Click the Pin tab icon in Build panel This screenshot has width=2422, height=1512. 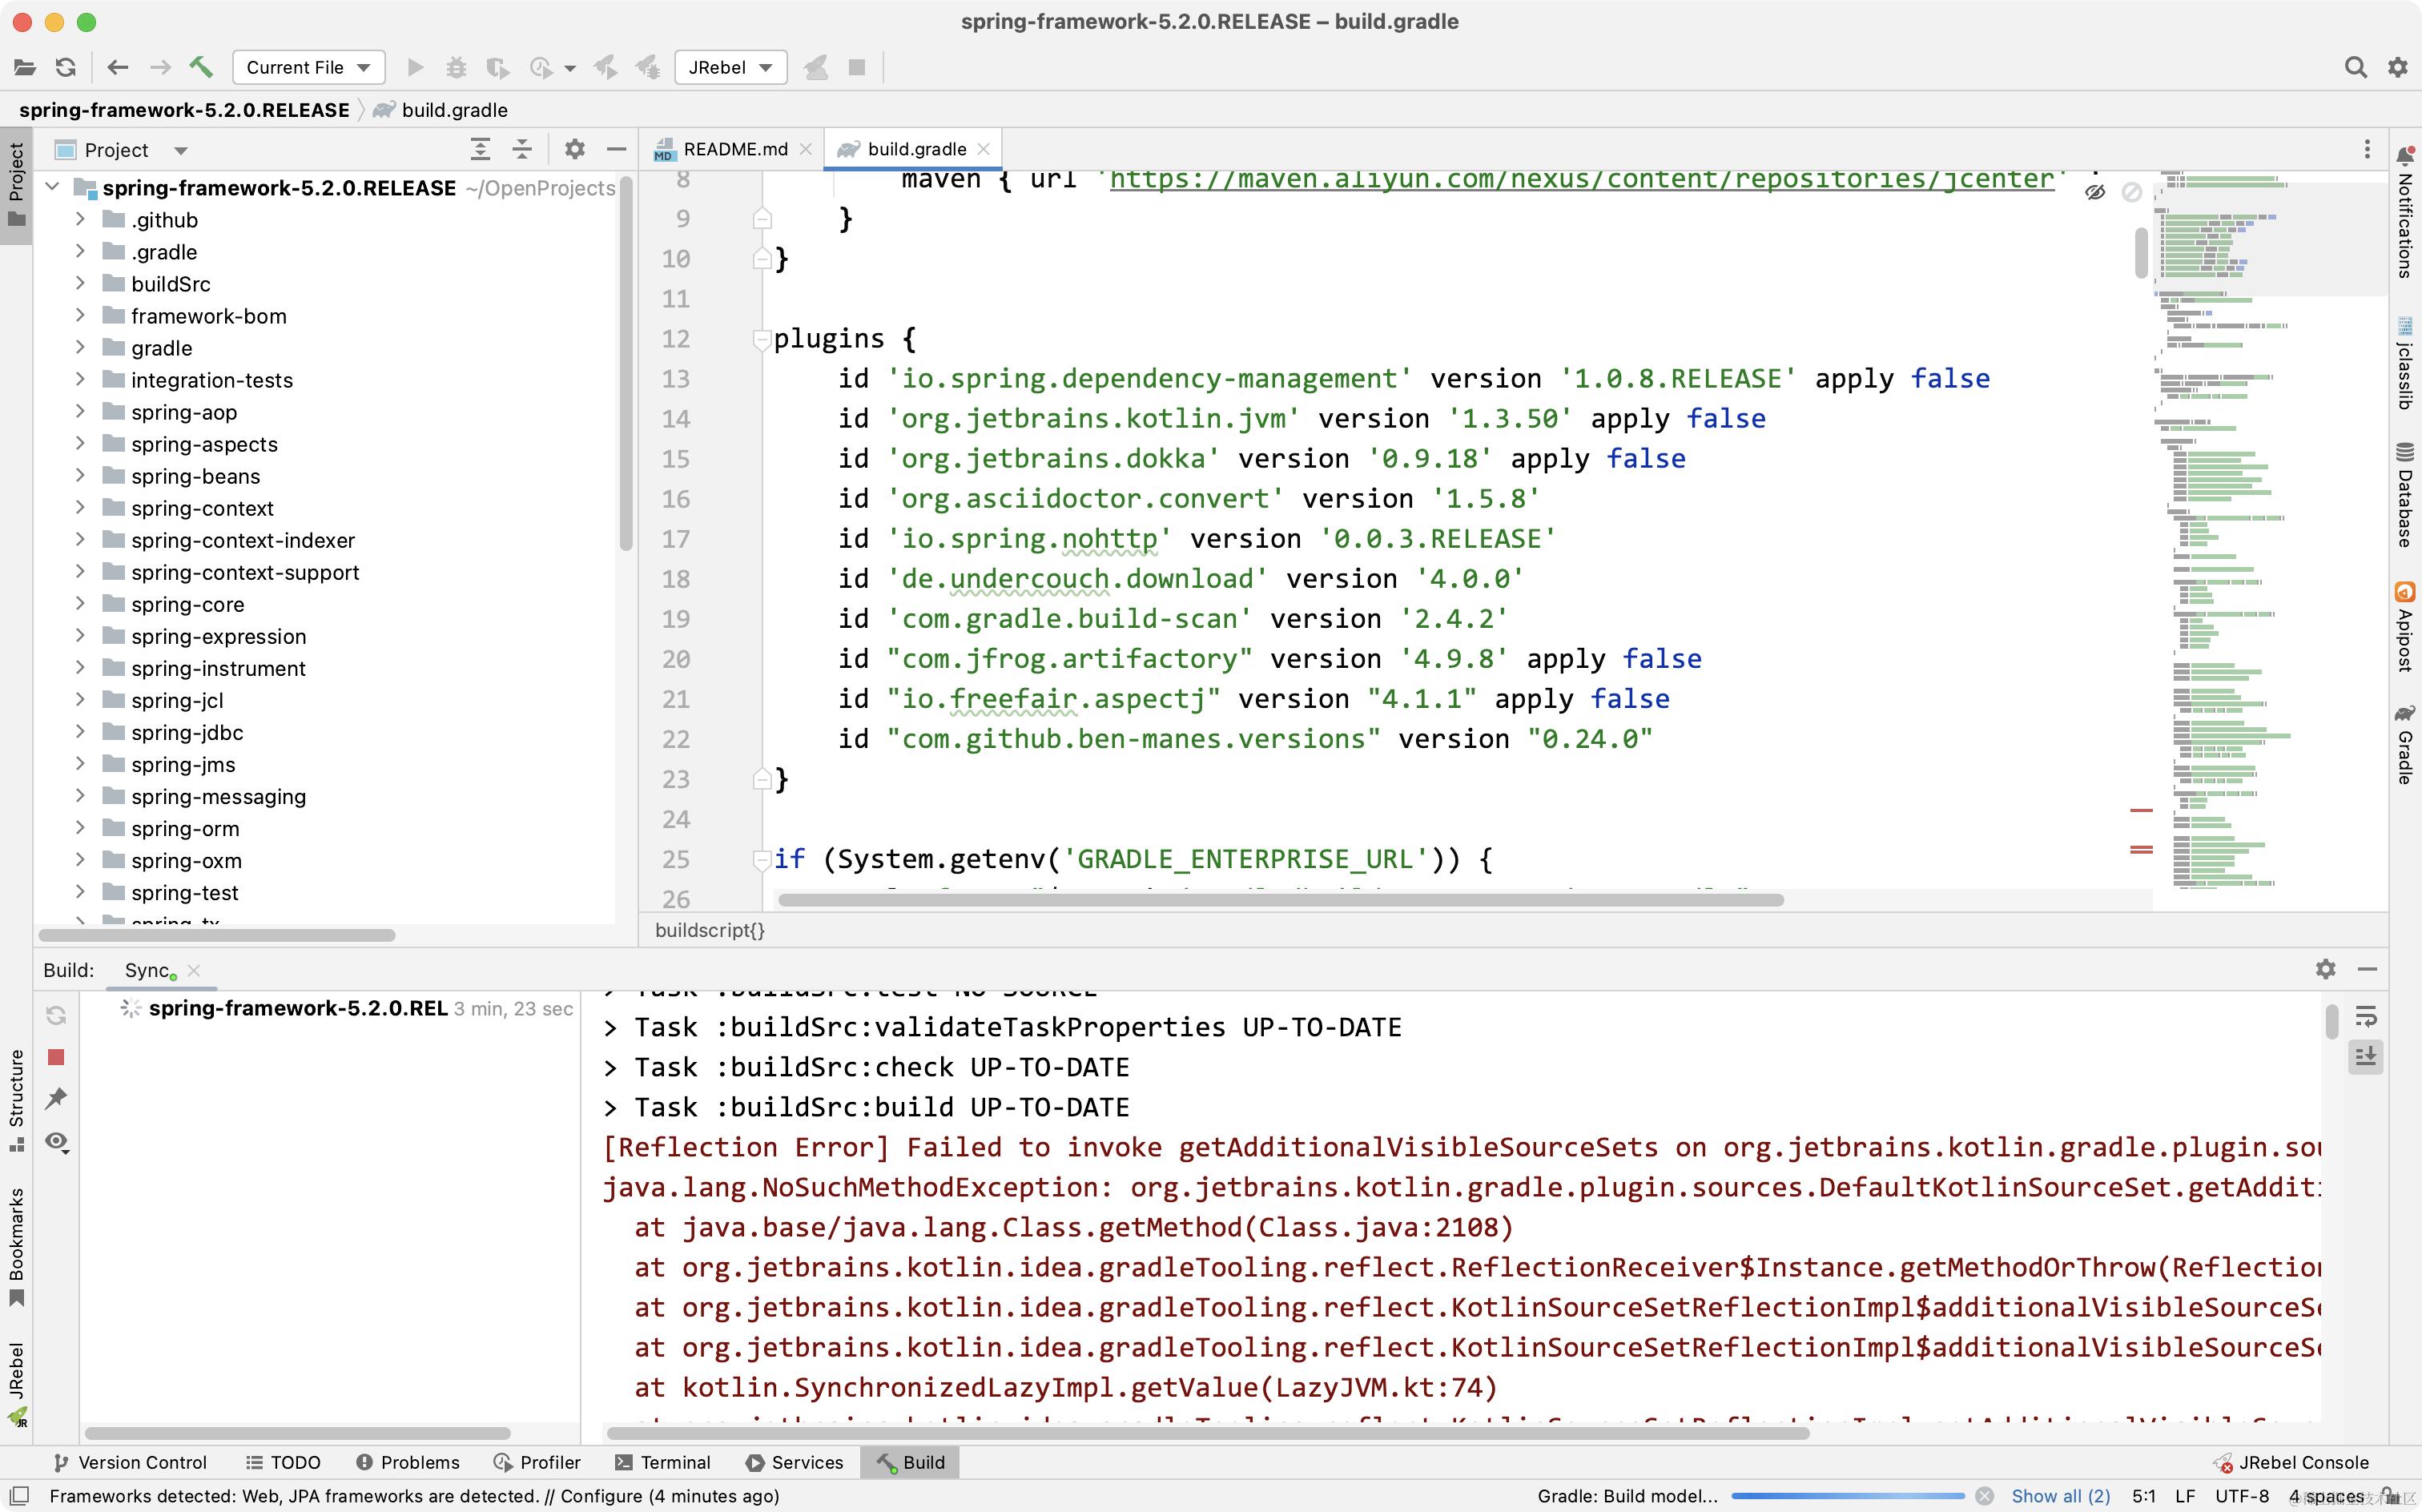[56, 1099]
